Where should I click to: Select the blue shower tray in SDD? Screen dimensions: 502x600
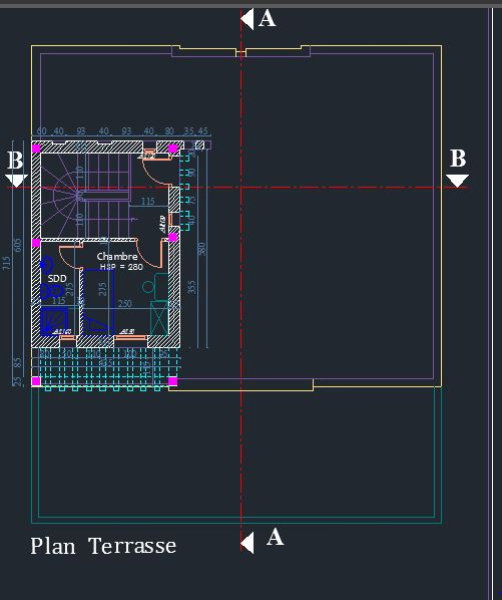54,320
